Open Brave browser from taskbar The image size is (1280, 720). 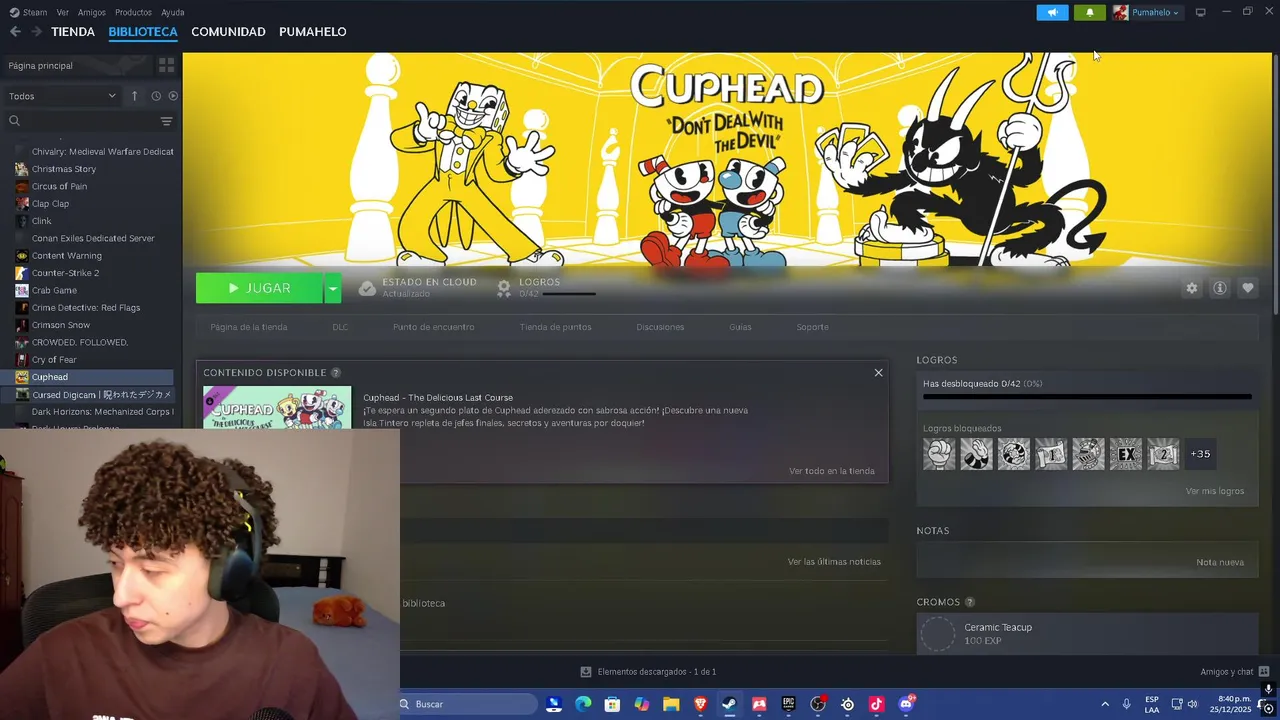coord(700,704)
